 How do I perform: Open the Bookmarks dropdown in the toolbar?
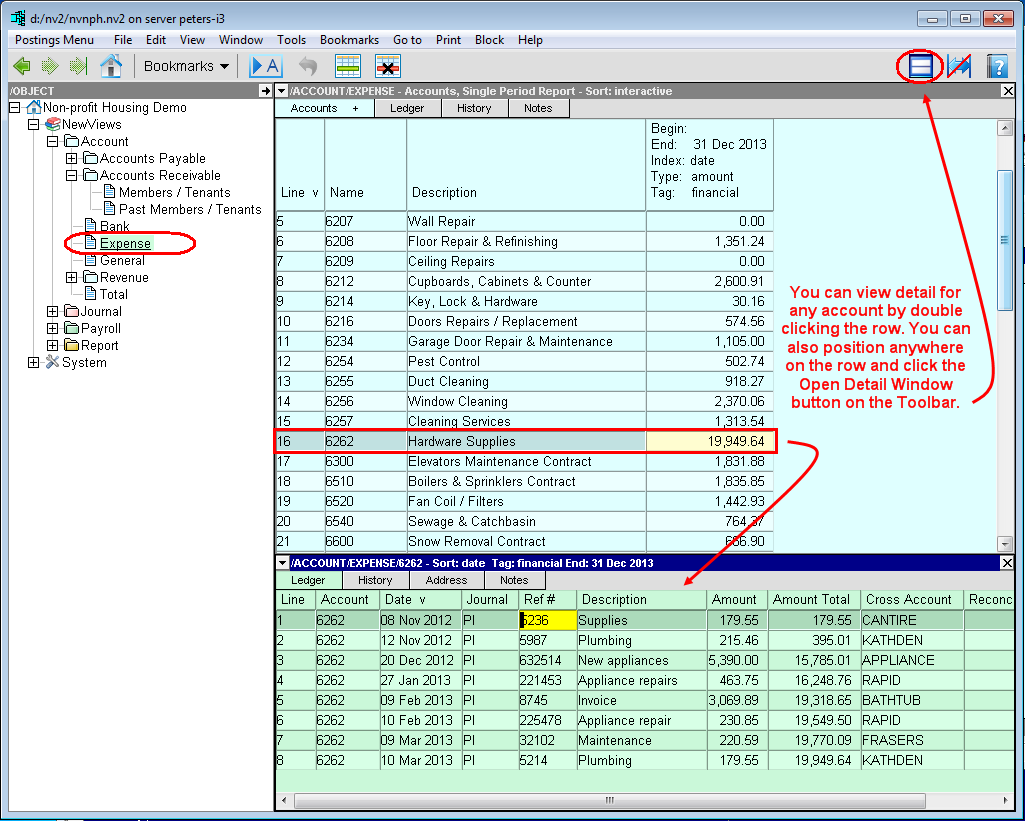[186, 66]
